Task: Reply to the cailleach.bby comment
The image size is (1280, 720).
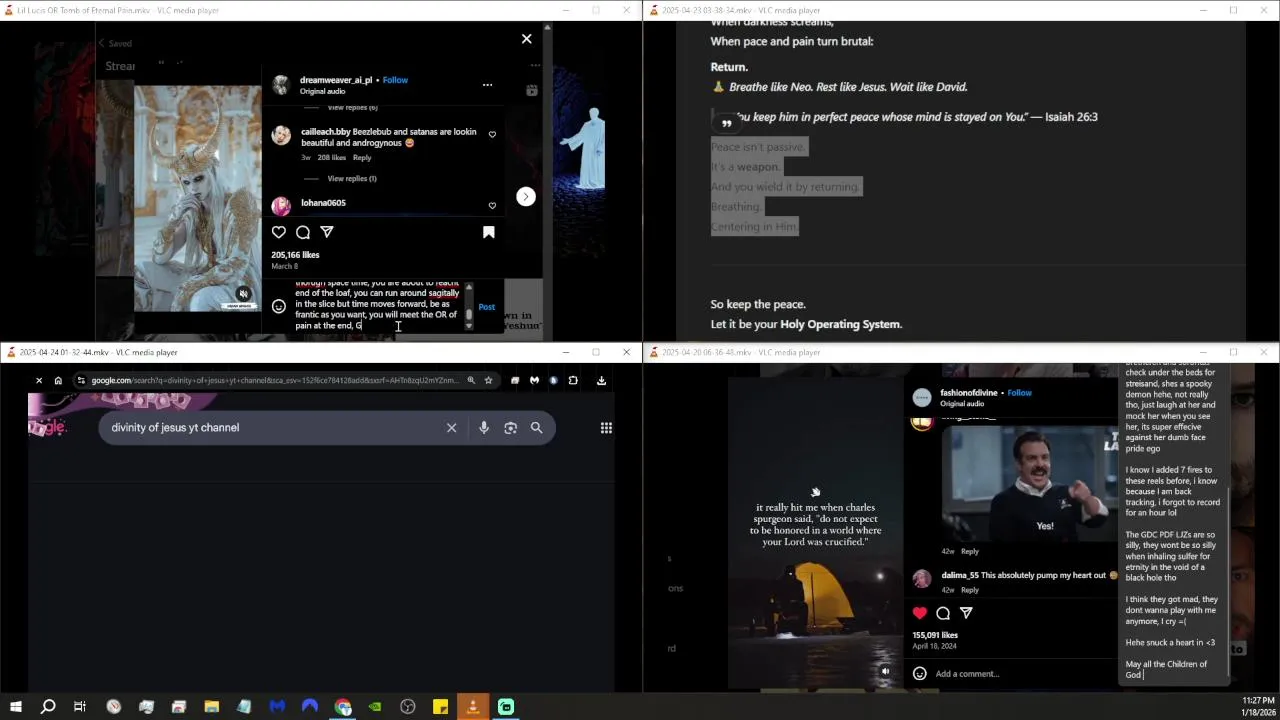Action: (362, 158)
